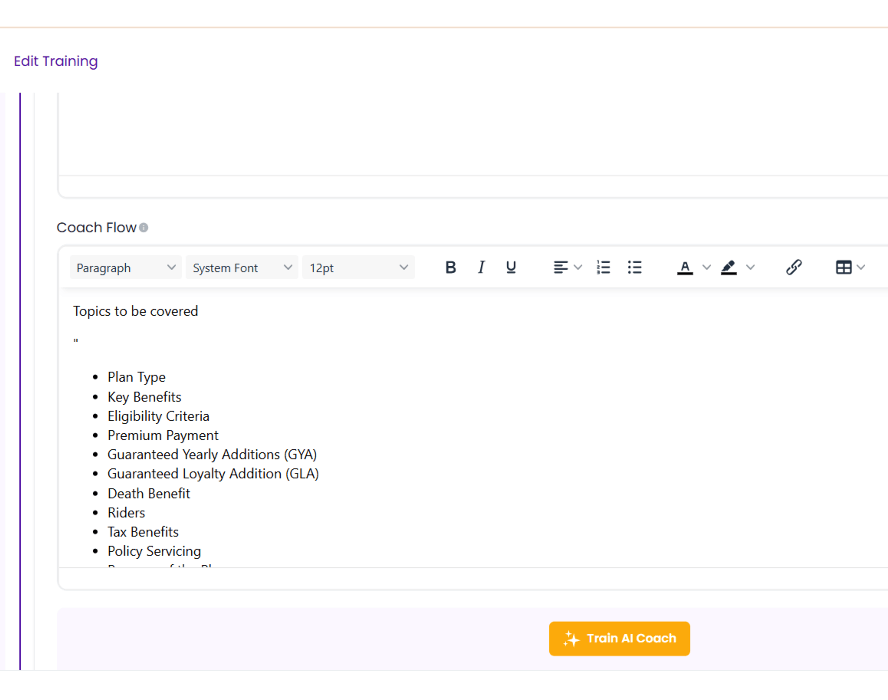
Task: Apply the text color with the A icon
Action: (x=685, y=268)
